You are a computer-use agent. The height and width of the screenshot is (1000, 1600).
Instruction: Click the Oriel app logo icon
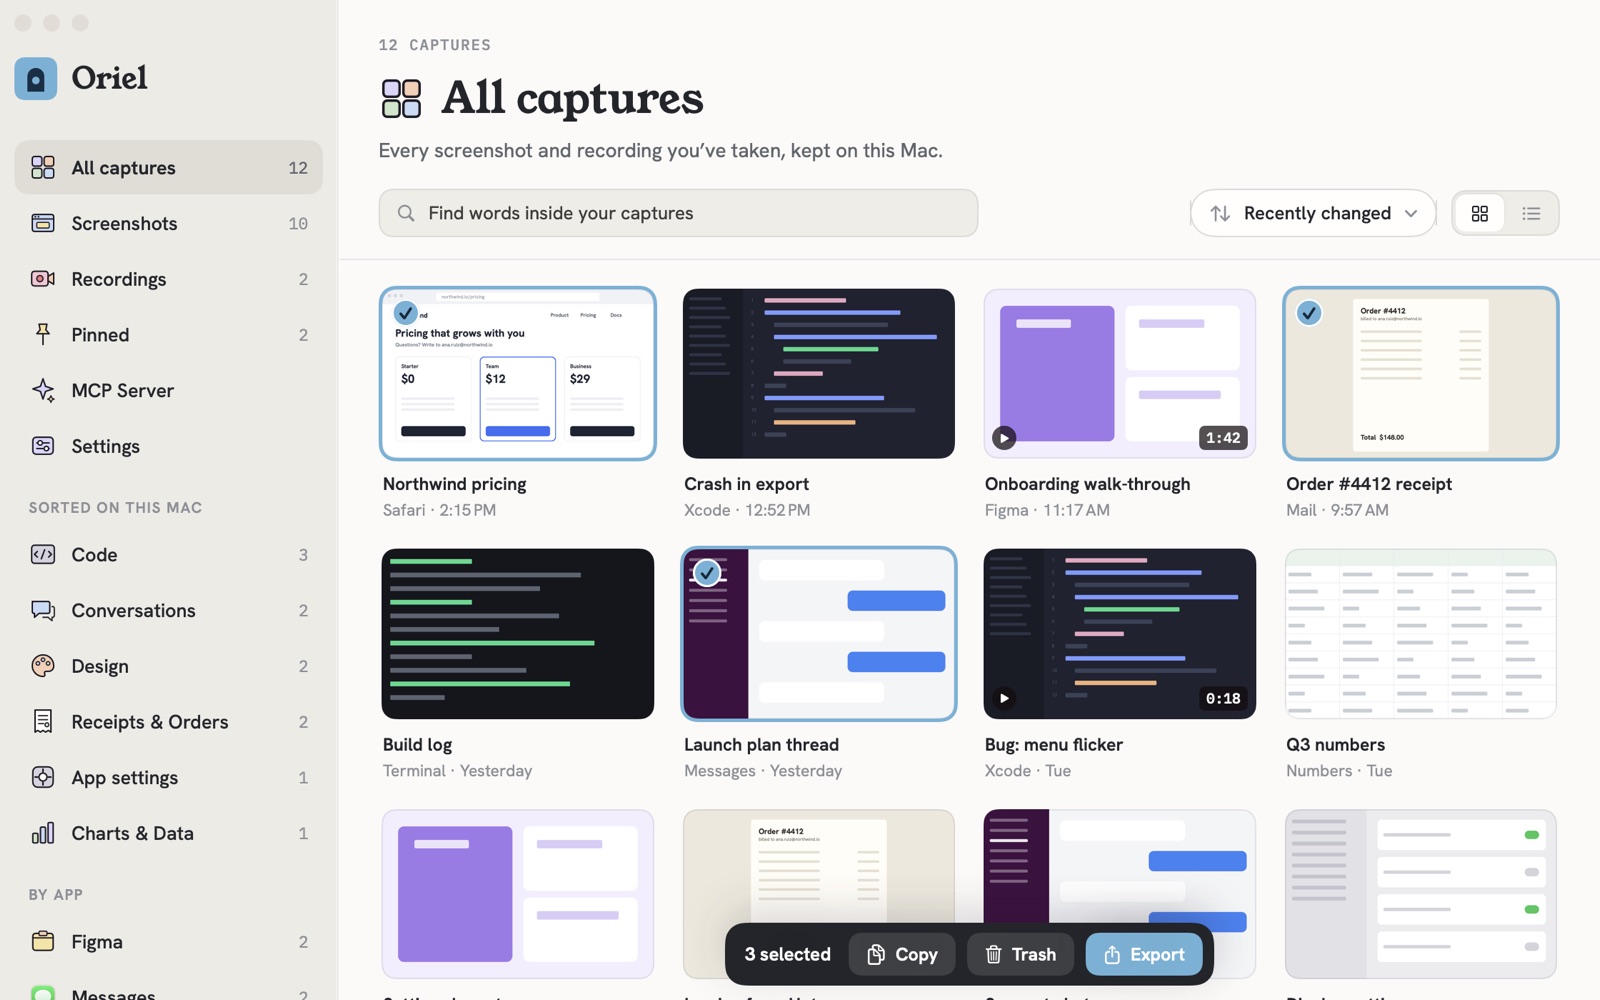tap(36, 78)
